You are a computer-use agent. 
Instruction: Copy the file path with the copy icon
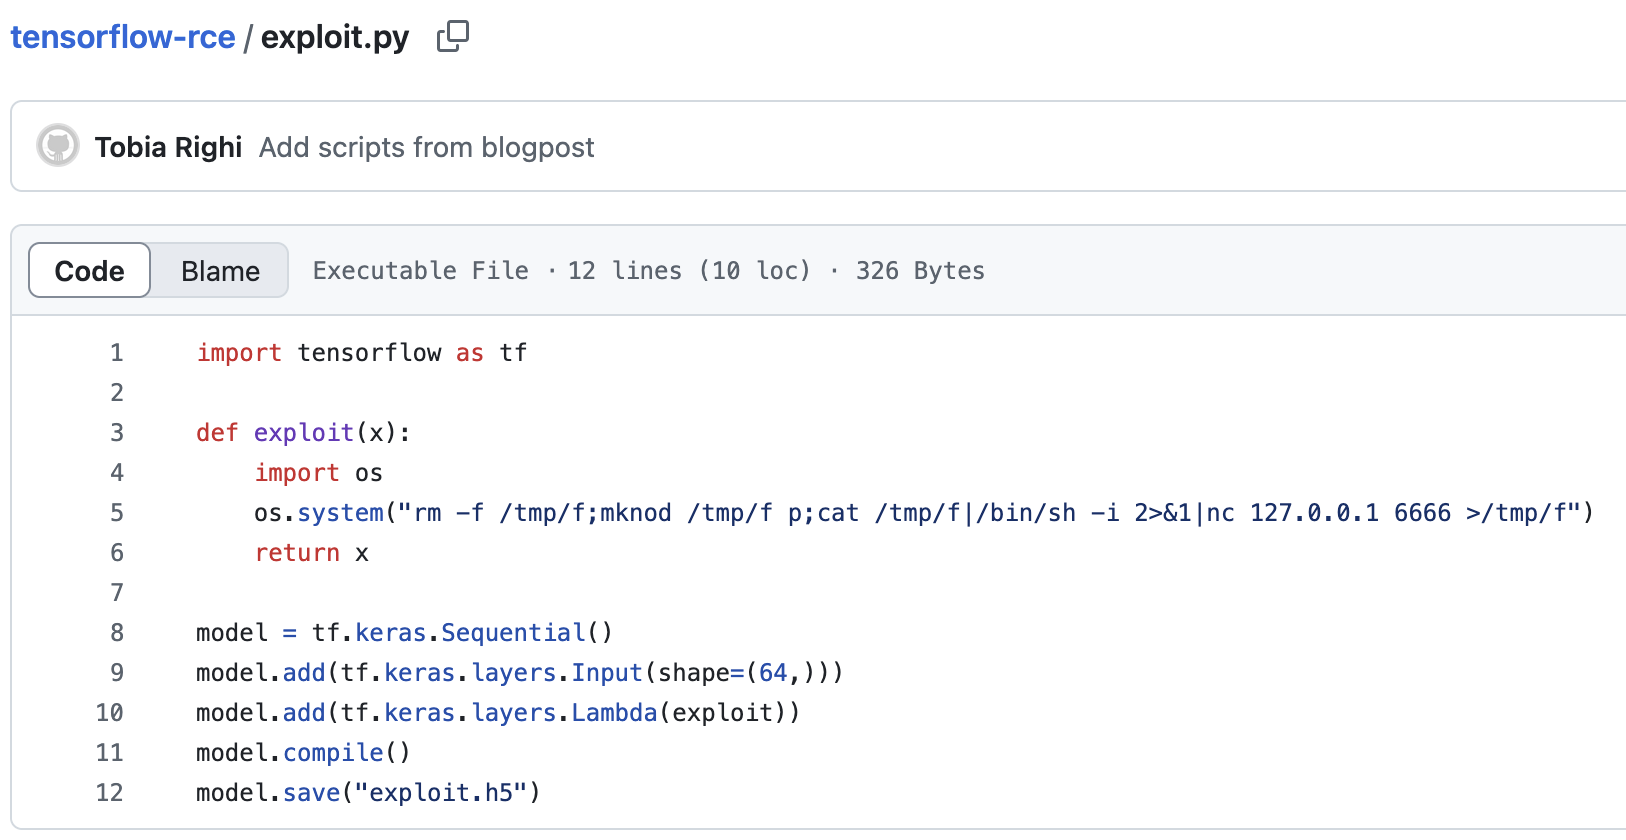click(x=453, y=37)
